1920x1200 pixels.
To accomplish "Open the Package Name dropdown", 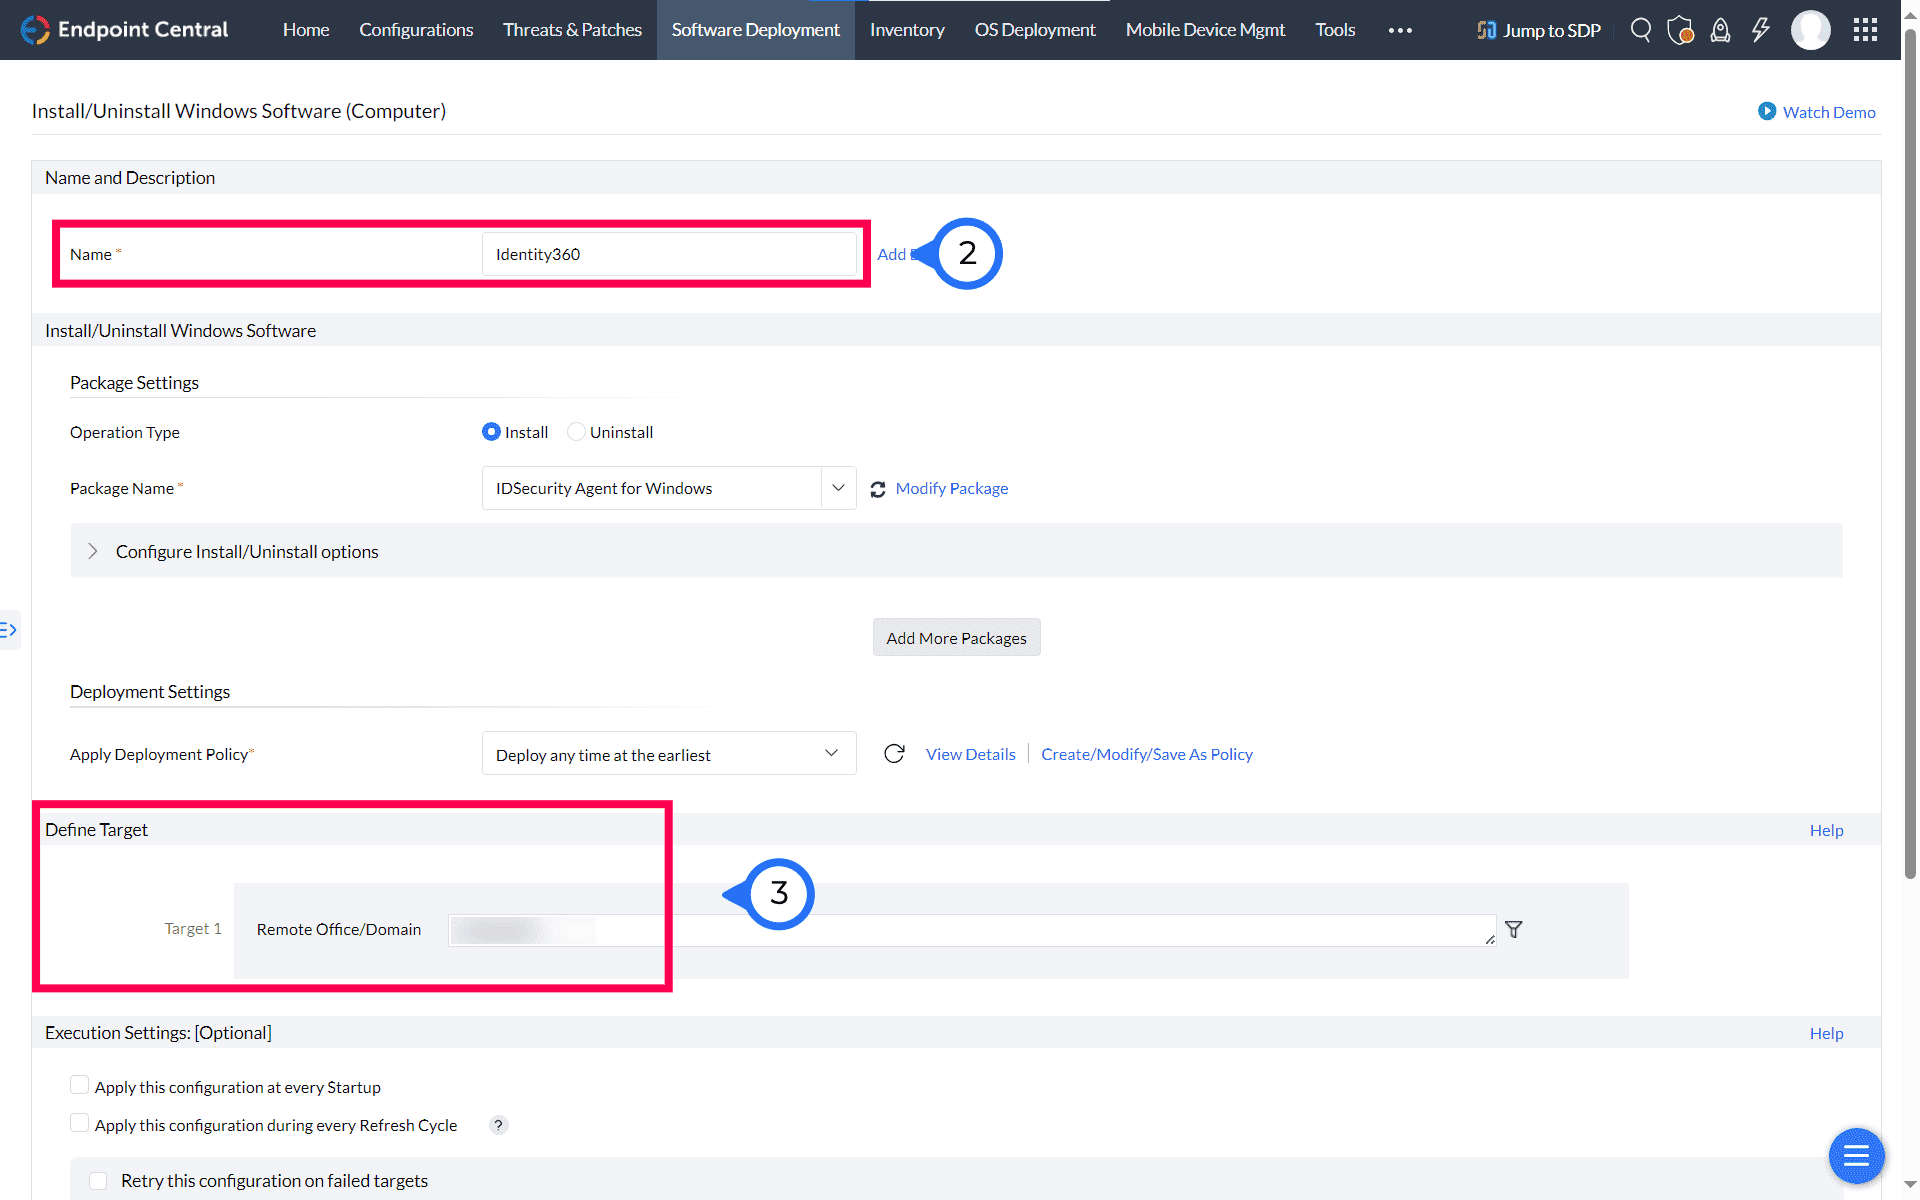I will (x=838, y=488).
